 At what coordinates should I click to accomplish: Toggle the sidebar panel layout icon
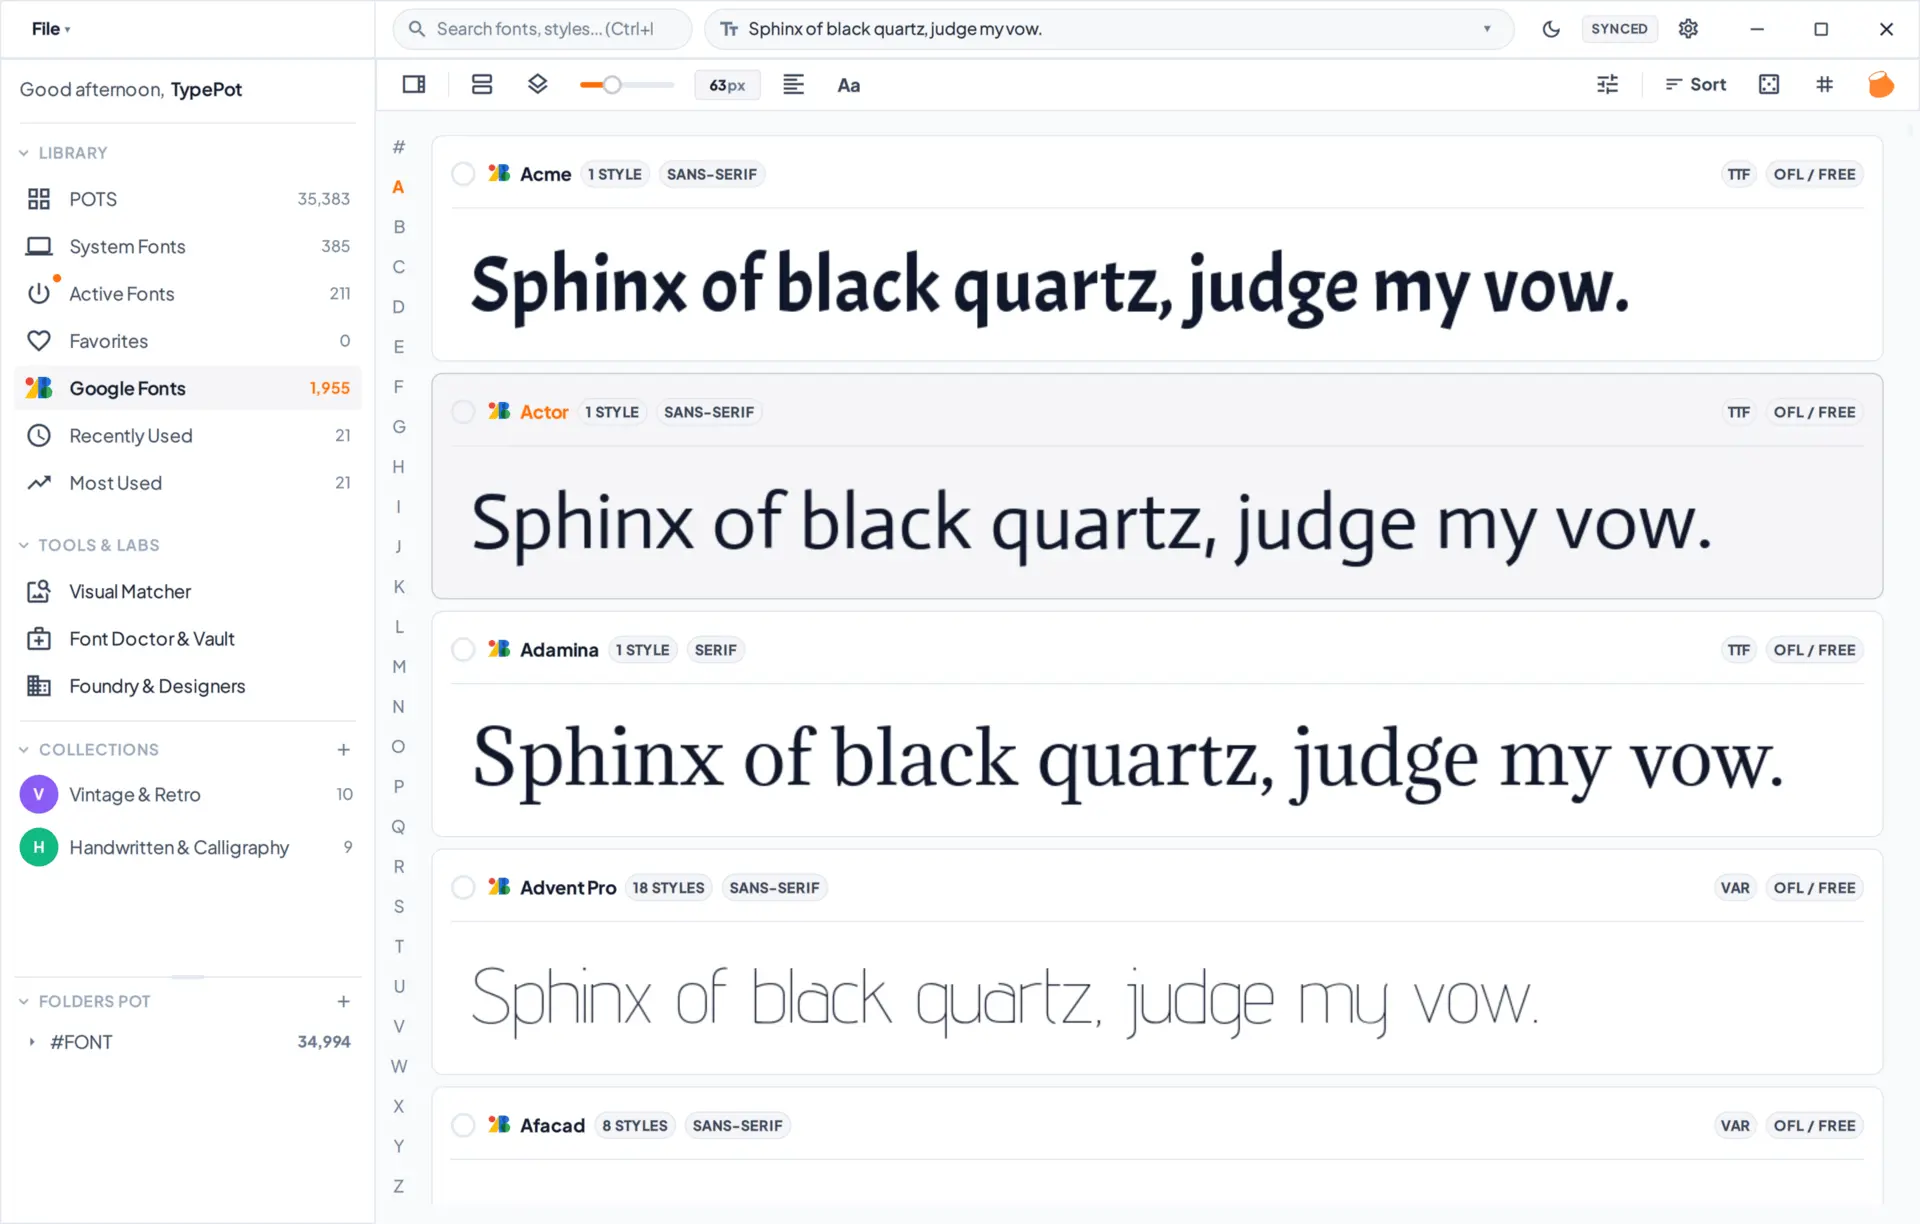click(414, 85)
